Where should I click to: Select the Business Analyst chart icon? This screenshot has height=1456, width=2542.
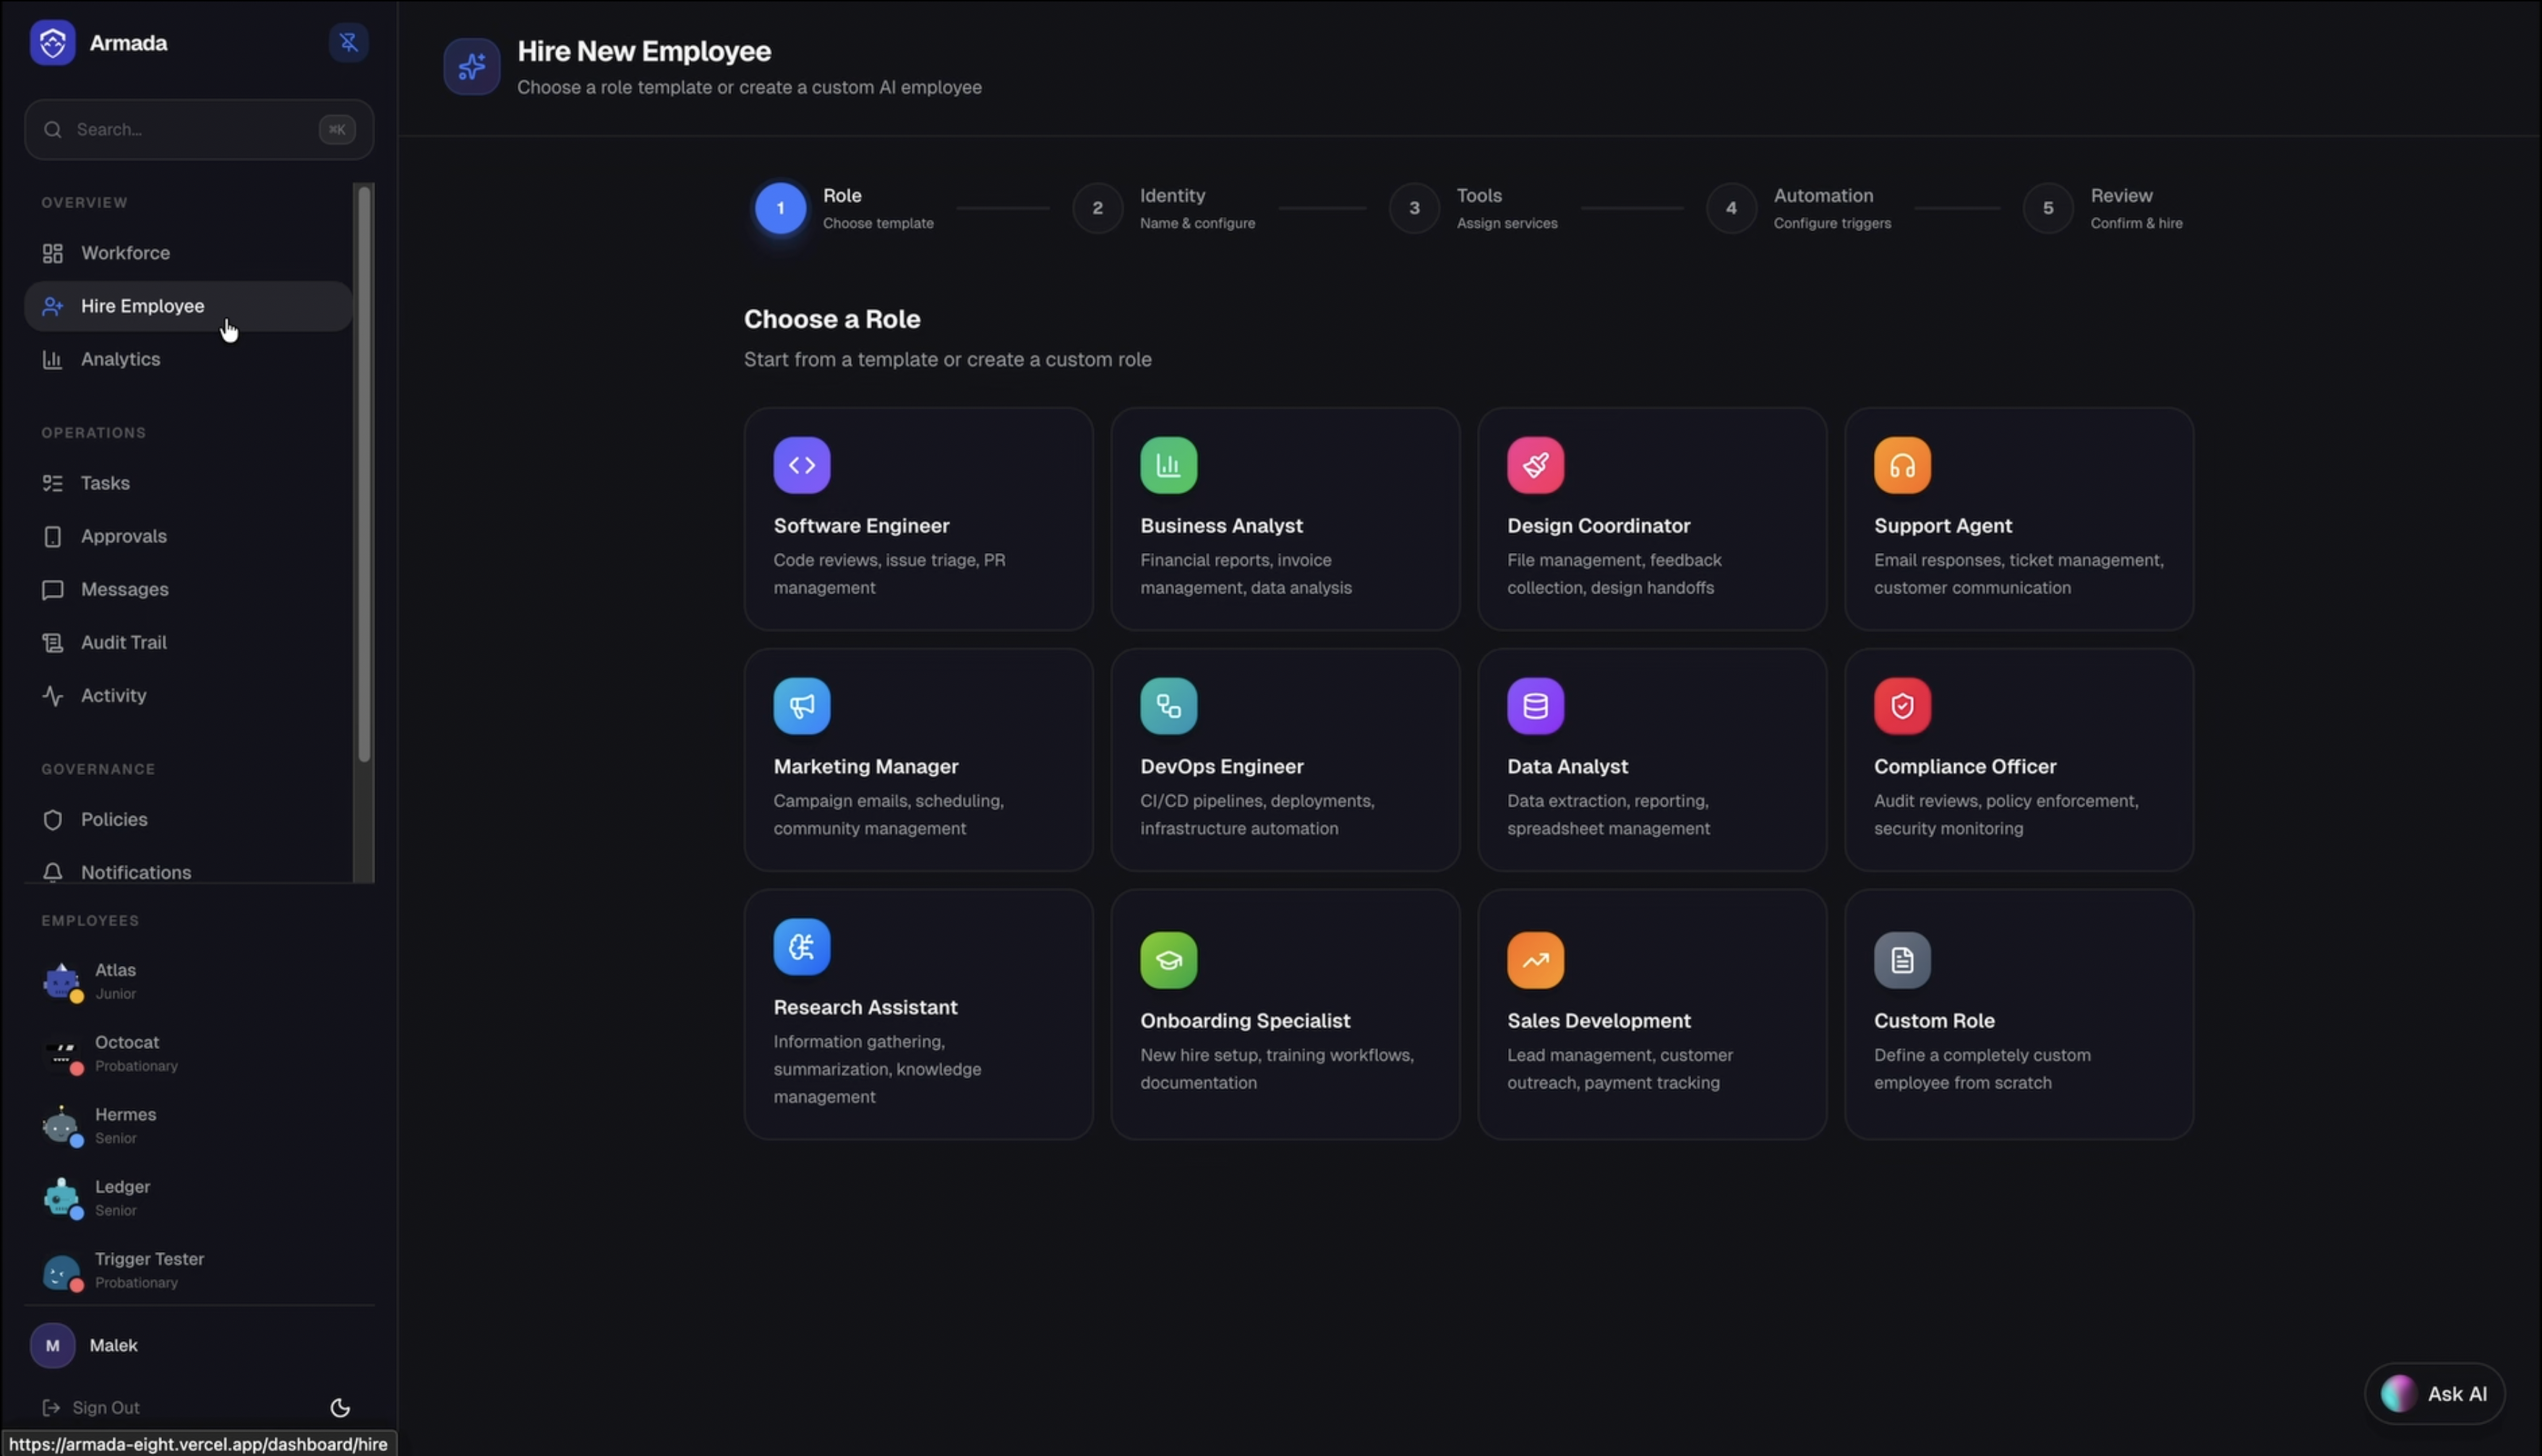(1168, 465)
